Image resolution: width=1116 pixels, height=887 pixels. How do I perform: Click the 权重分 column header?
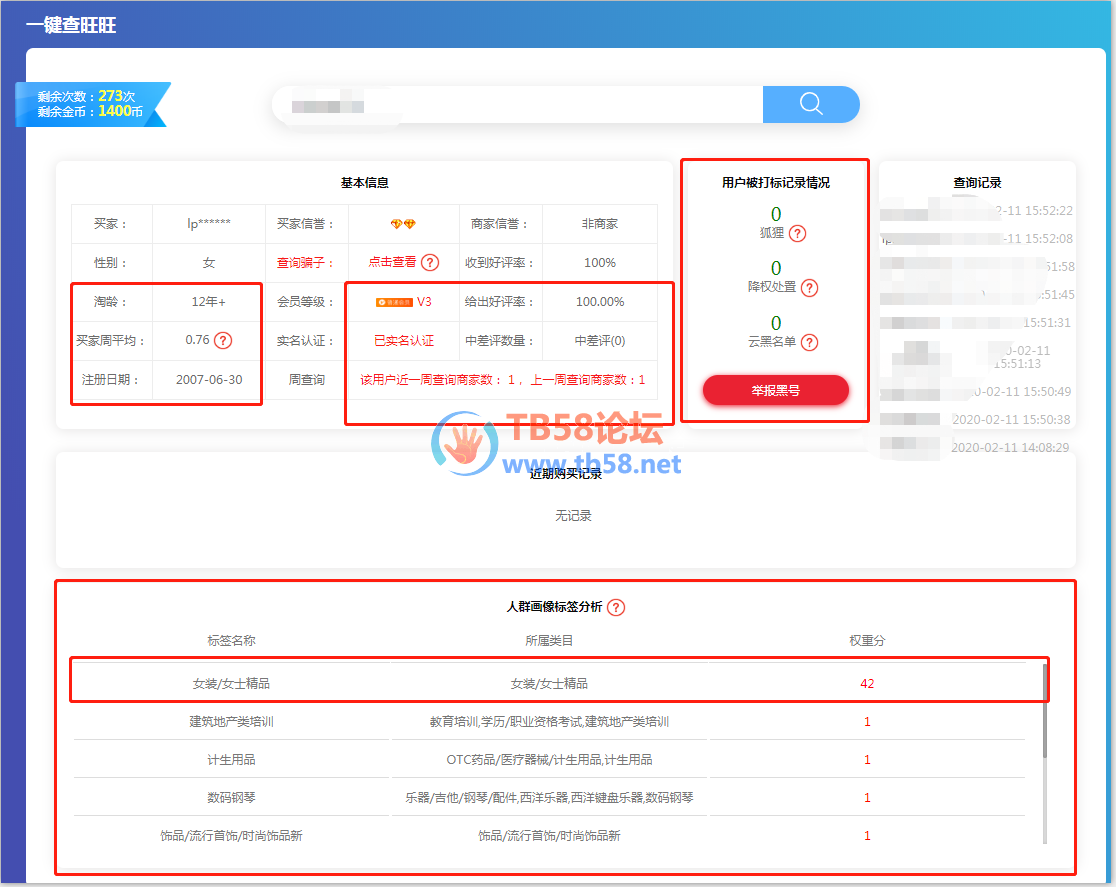coord(867,641)
